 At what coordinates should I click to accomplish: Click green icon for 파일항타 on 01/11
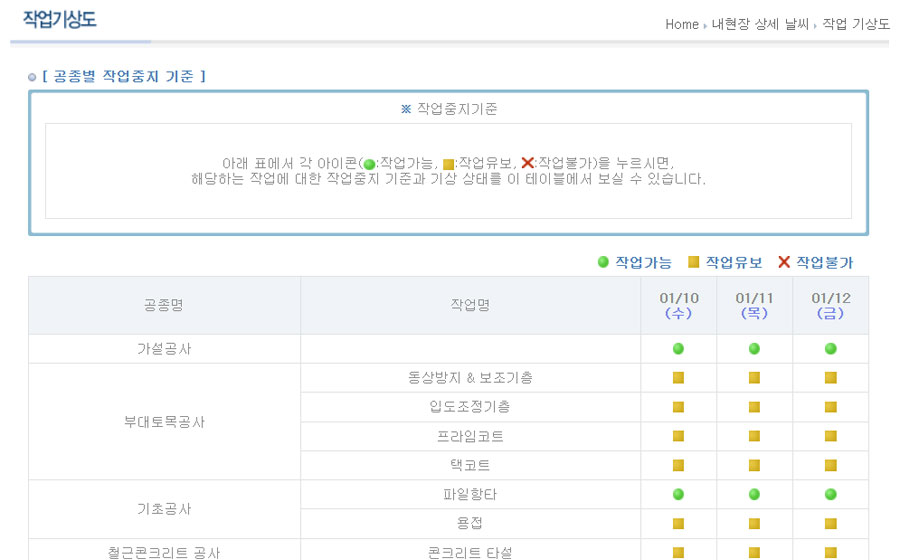pyautogui.click(x=754, y=494)
